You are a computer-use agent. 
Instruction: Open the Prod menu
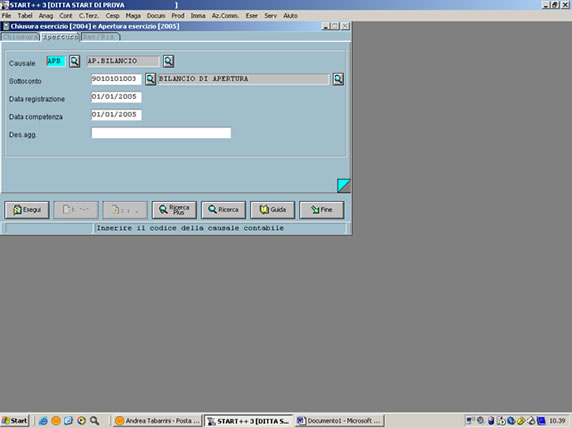[178, 16]
